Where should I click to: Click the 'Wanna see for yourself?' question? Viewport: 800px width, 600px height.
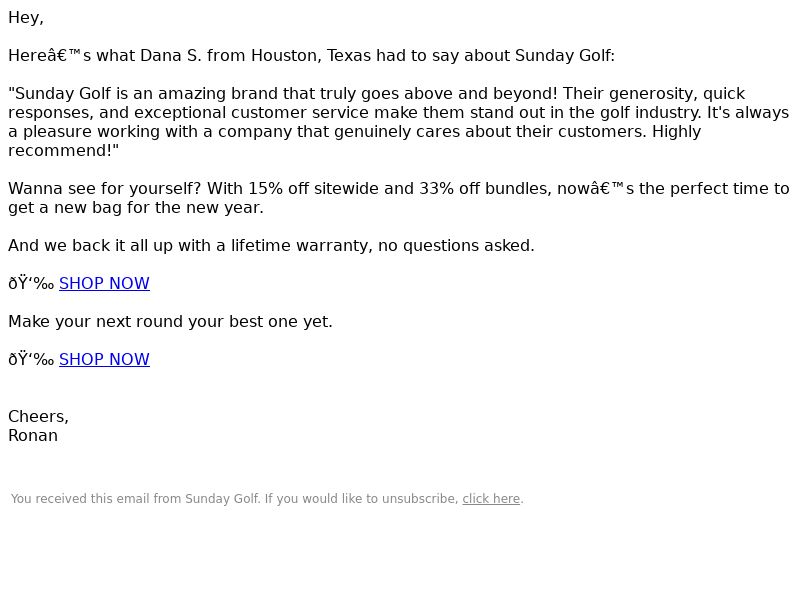click(x=105, y=189)
